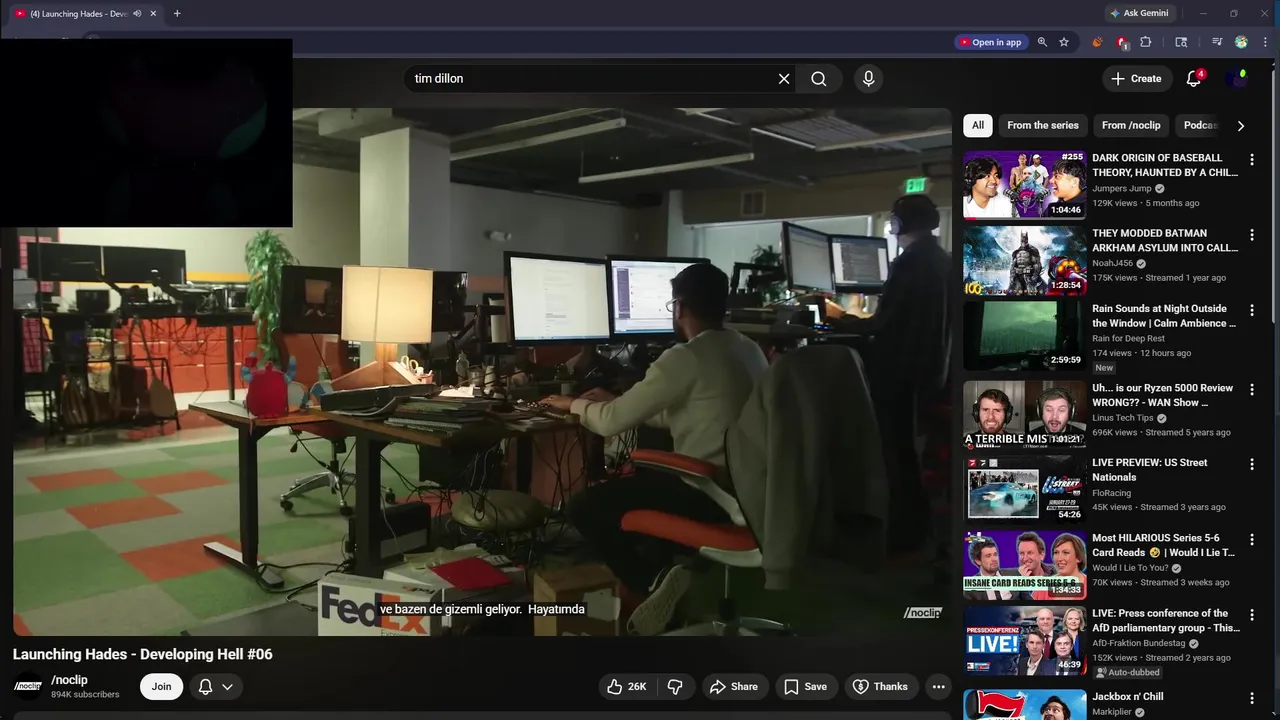Screen dimensions: 1280x720
Task: Open Dark Origin of Baseball thumbnail
Action: (x=1024, y=185)
